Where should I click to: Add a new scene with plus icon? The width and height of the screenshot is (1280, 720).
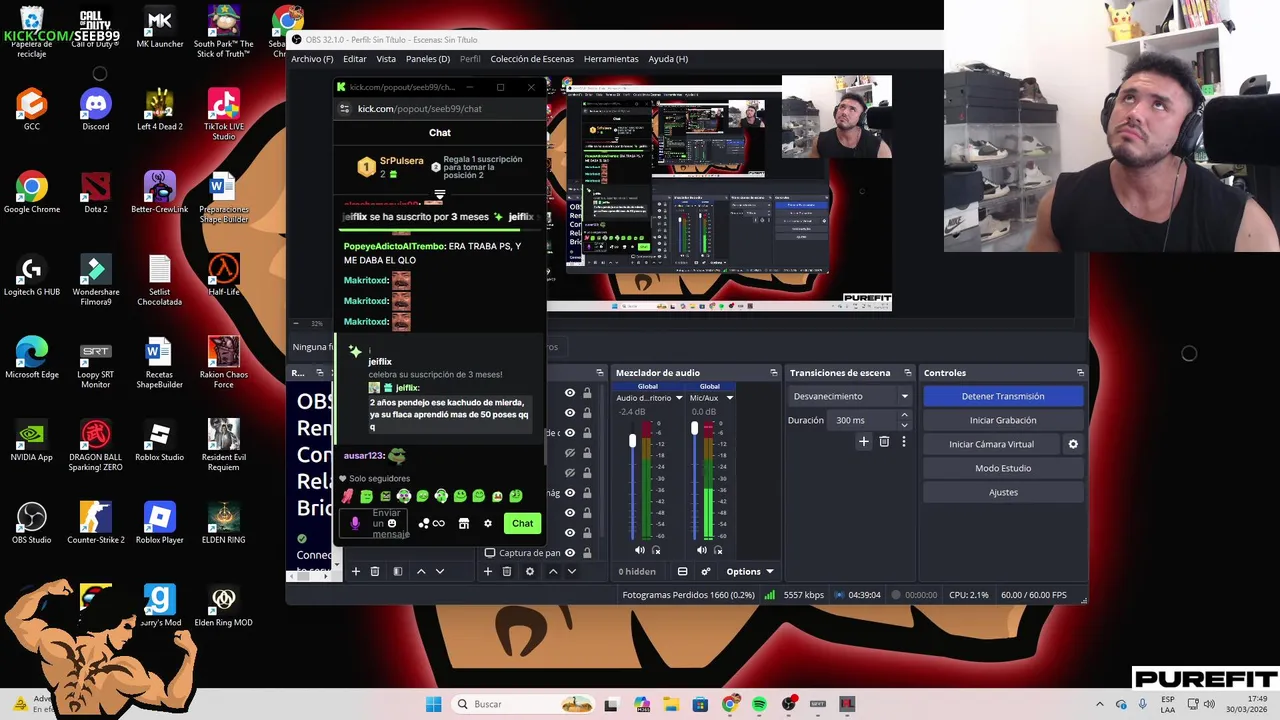click(x=355, y=571)
